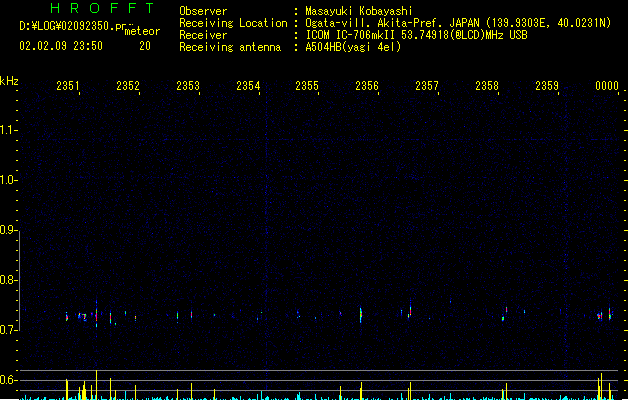Click the Receiver field label
The width and height of the screenshot is (629, 400).
tap(203, 35)
